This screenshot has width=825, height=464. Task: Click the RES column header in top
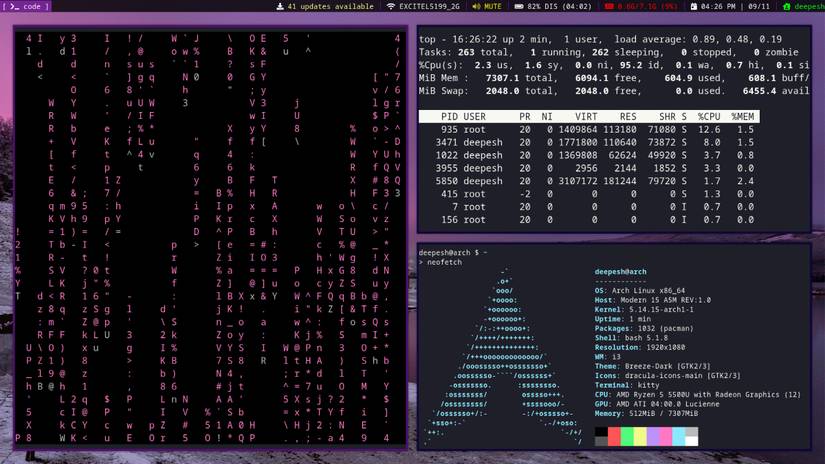coord(628,117)
